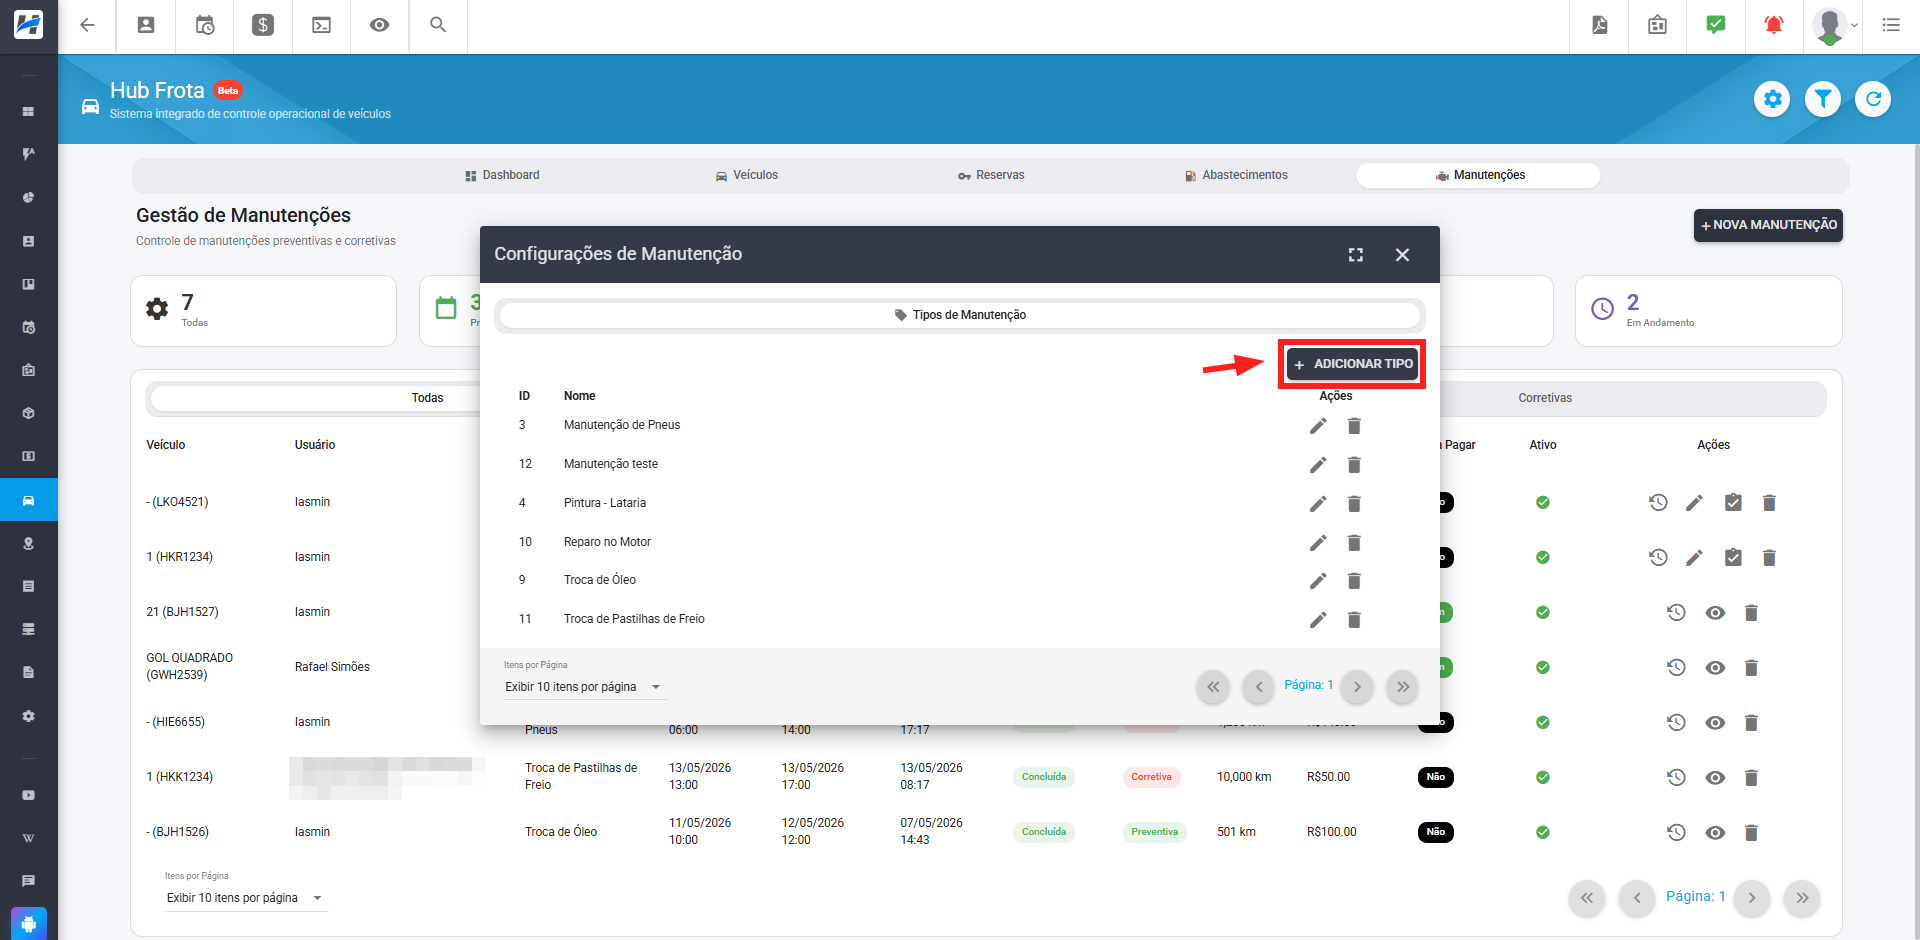
Task: Delete the Troca de Óleo maintenance type
Action: [x=1354, y=581]
